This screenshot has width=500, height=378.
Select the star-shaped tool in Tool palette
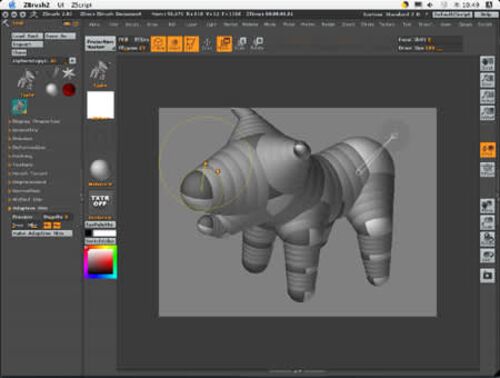(68, 73)
